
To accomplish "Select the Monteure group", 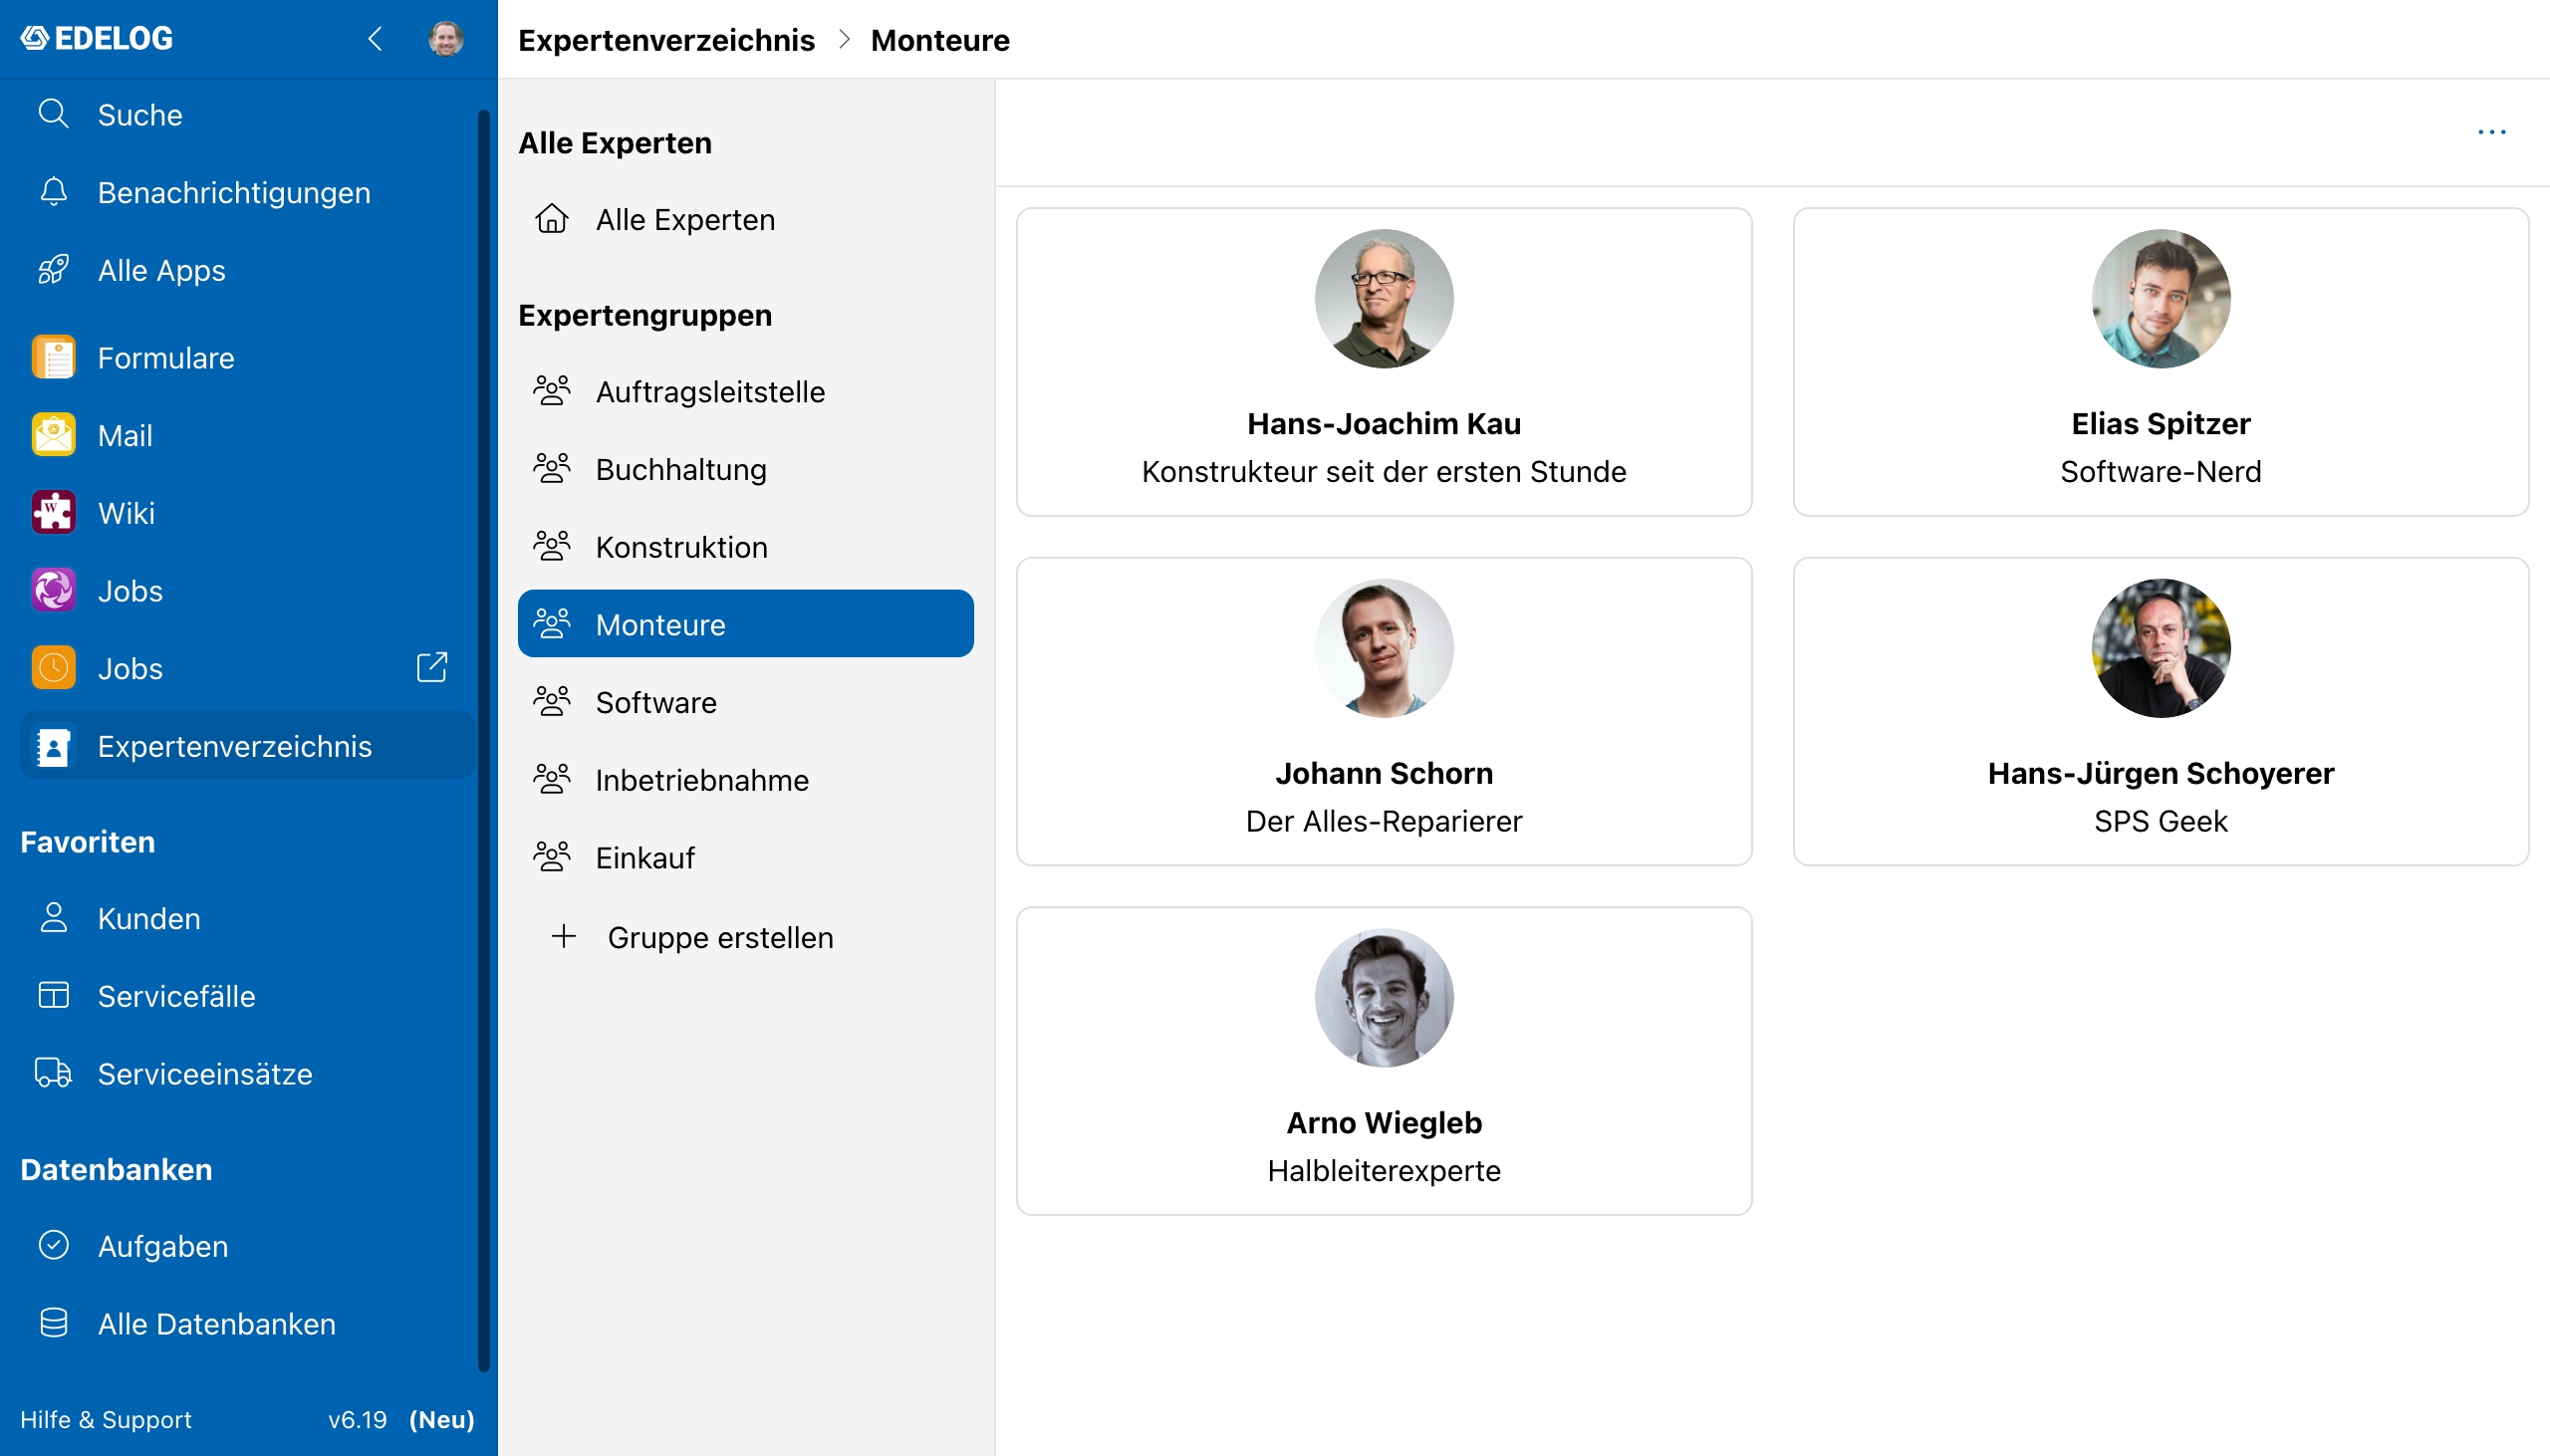I will pos(746,624).
